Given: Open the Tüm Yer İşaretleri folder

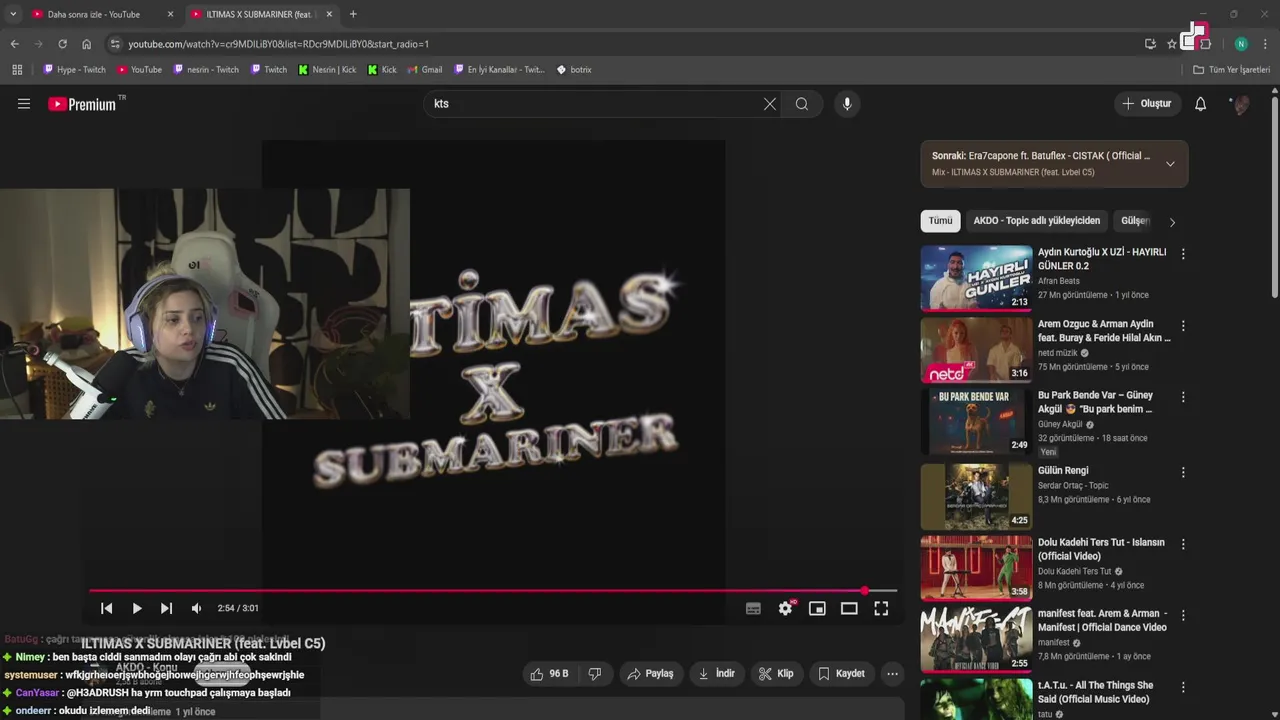Looking at the screenshot, I should [1232, 70].
